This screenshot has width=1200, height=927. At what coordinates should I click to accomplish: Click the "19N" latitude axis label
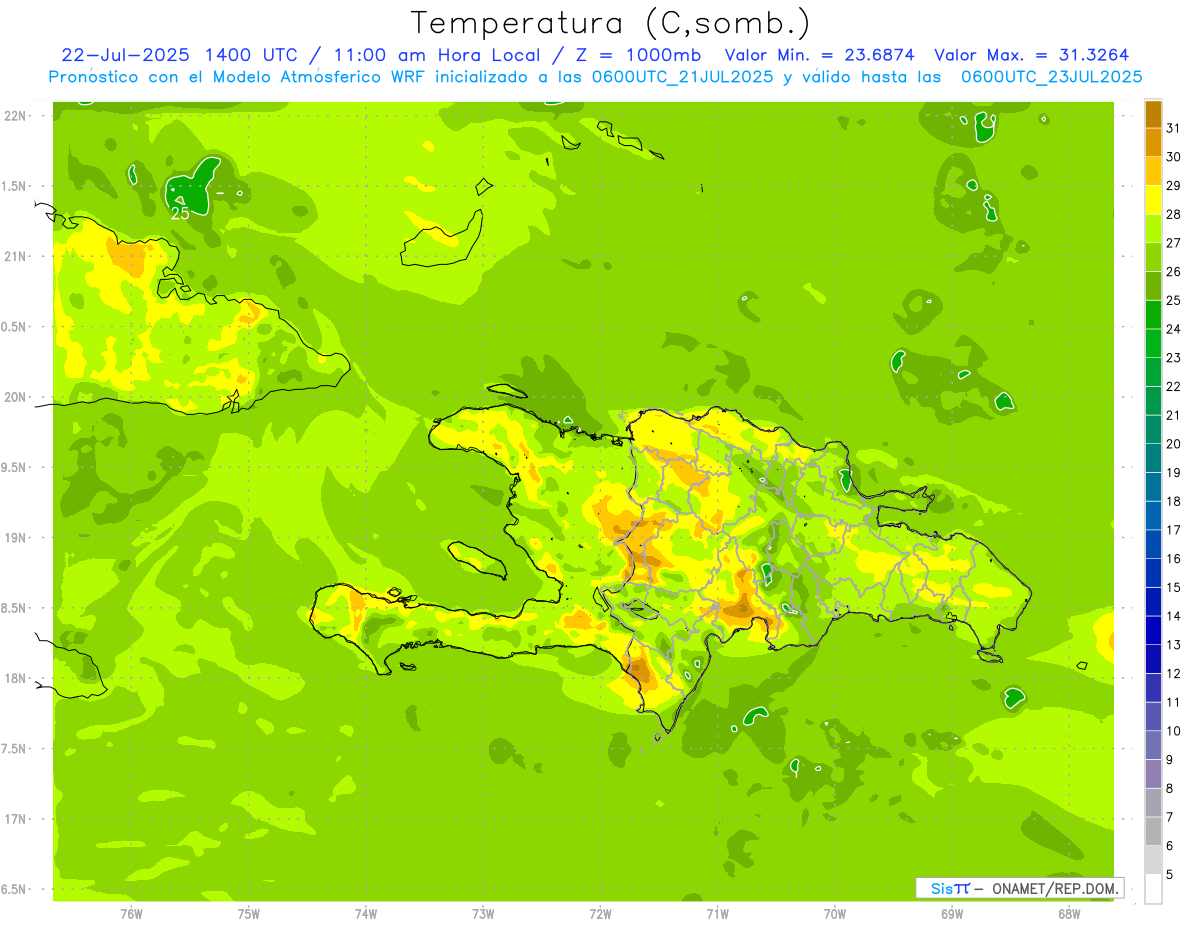(15, 538)
